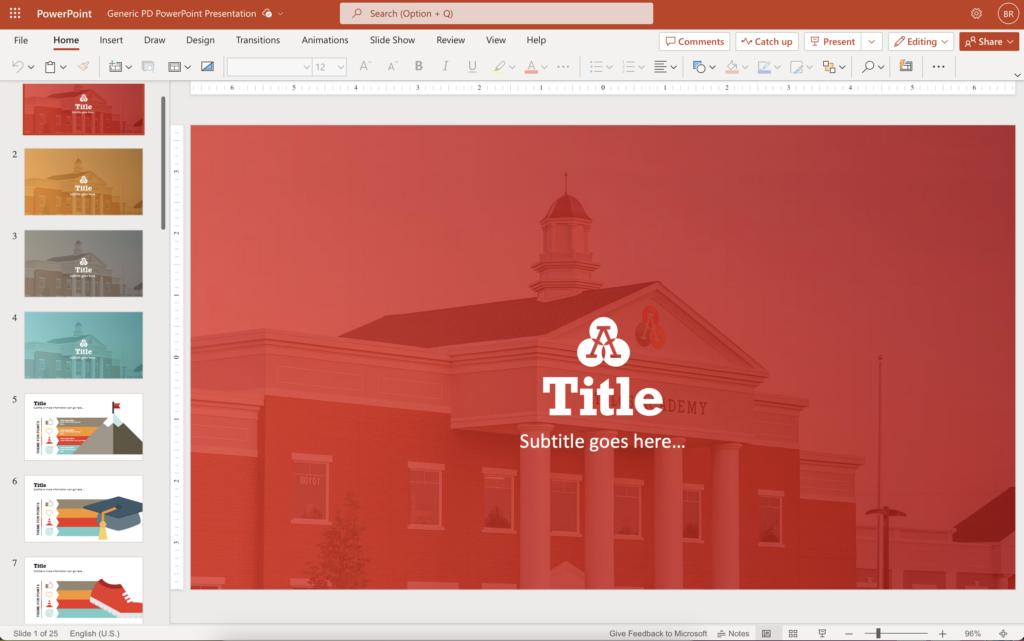Open the document title dropdown chevron
The height and width of the screenshot is (641, 1024).
pos(281,14)
